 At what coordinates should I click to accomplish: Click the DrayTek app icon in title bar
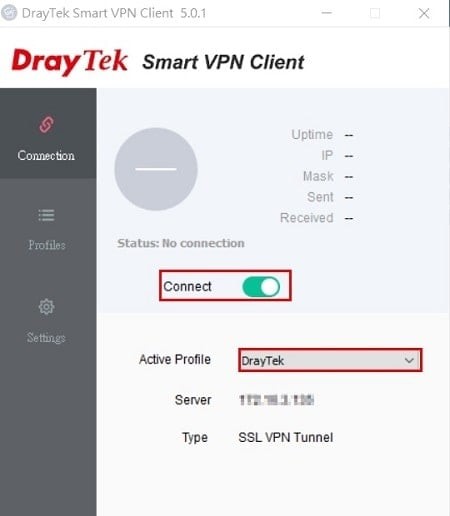click(x=9, y=13)
